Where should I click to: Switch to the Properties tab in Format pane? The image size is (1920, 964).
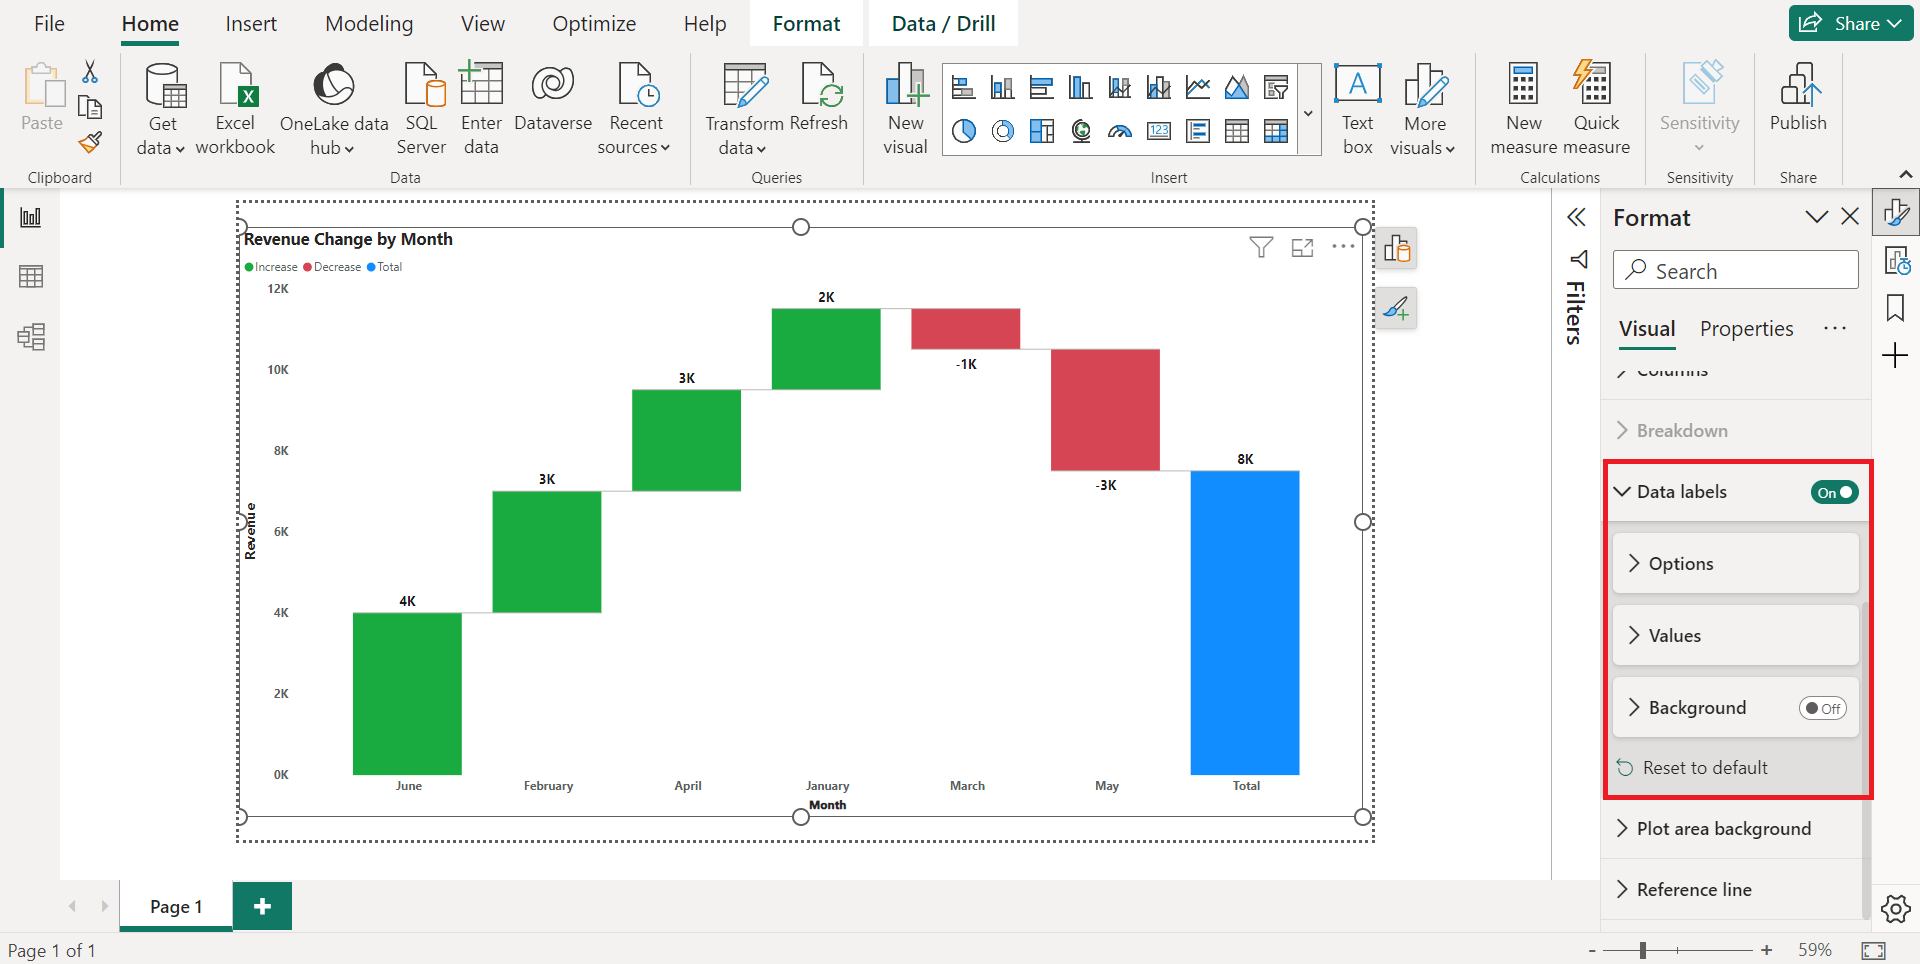pyautogui.click(x=1746, y=329)
